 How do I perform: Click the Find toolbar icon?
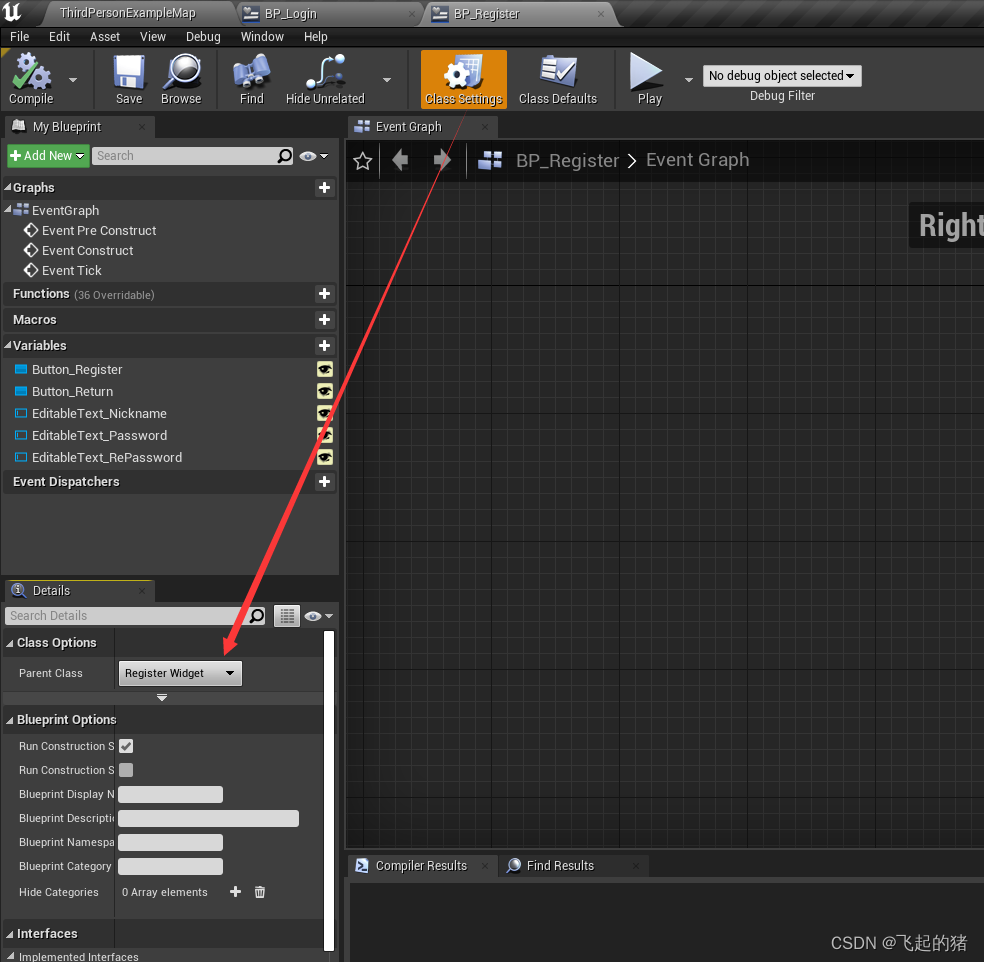click(250, 79)
